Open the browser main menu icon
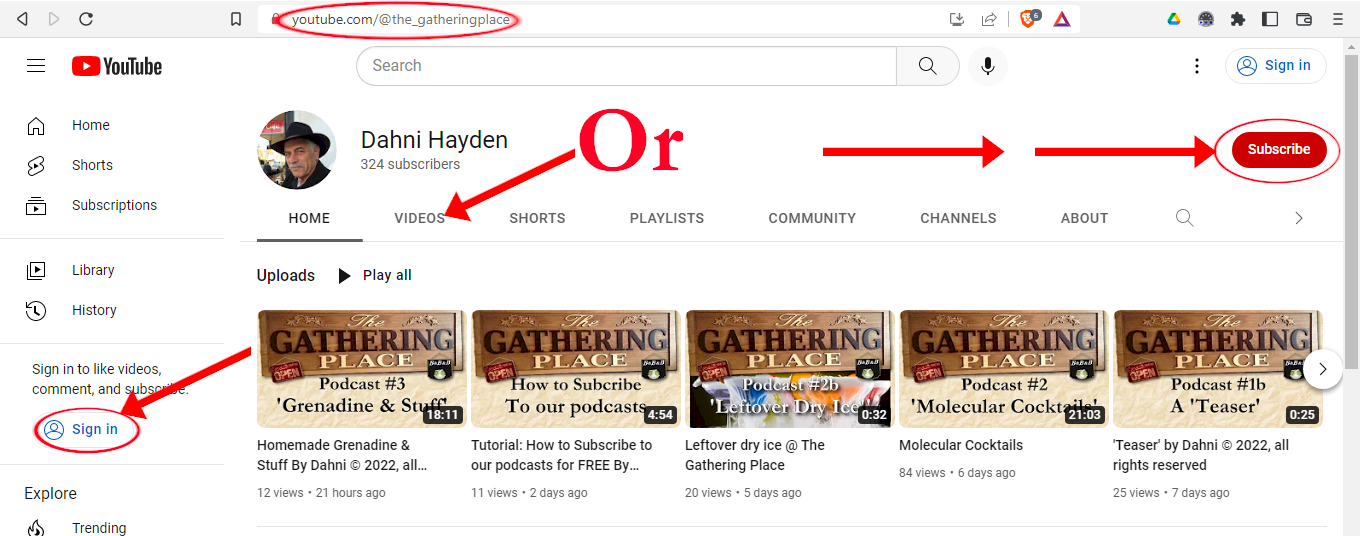 [1337, 19]
